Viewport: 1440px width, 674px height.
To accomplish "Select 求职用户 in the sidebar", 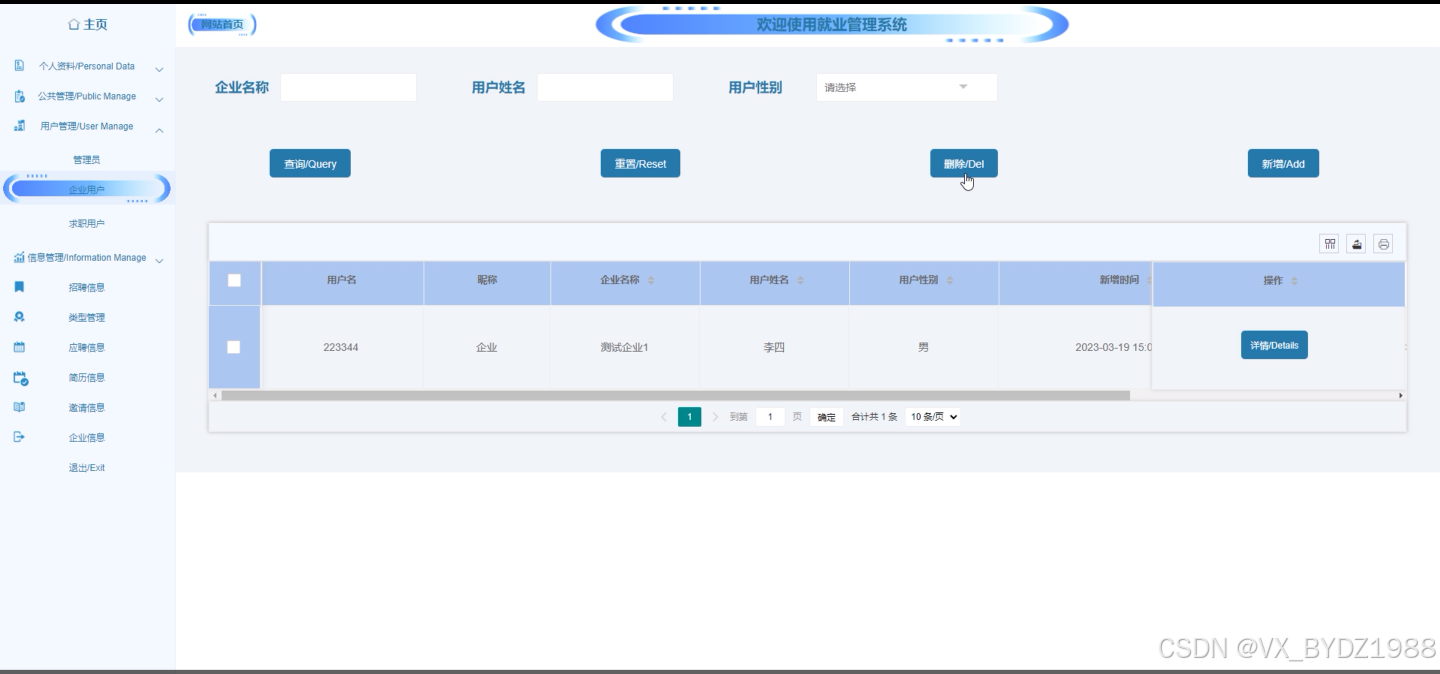I will (x=87, y=224).
